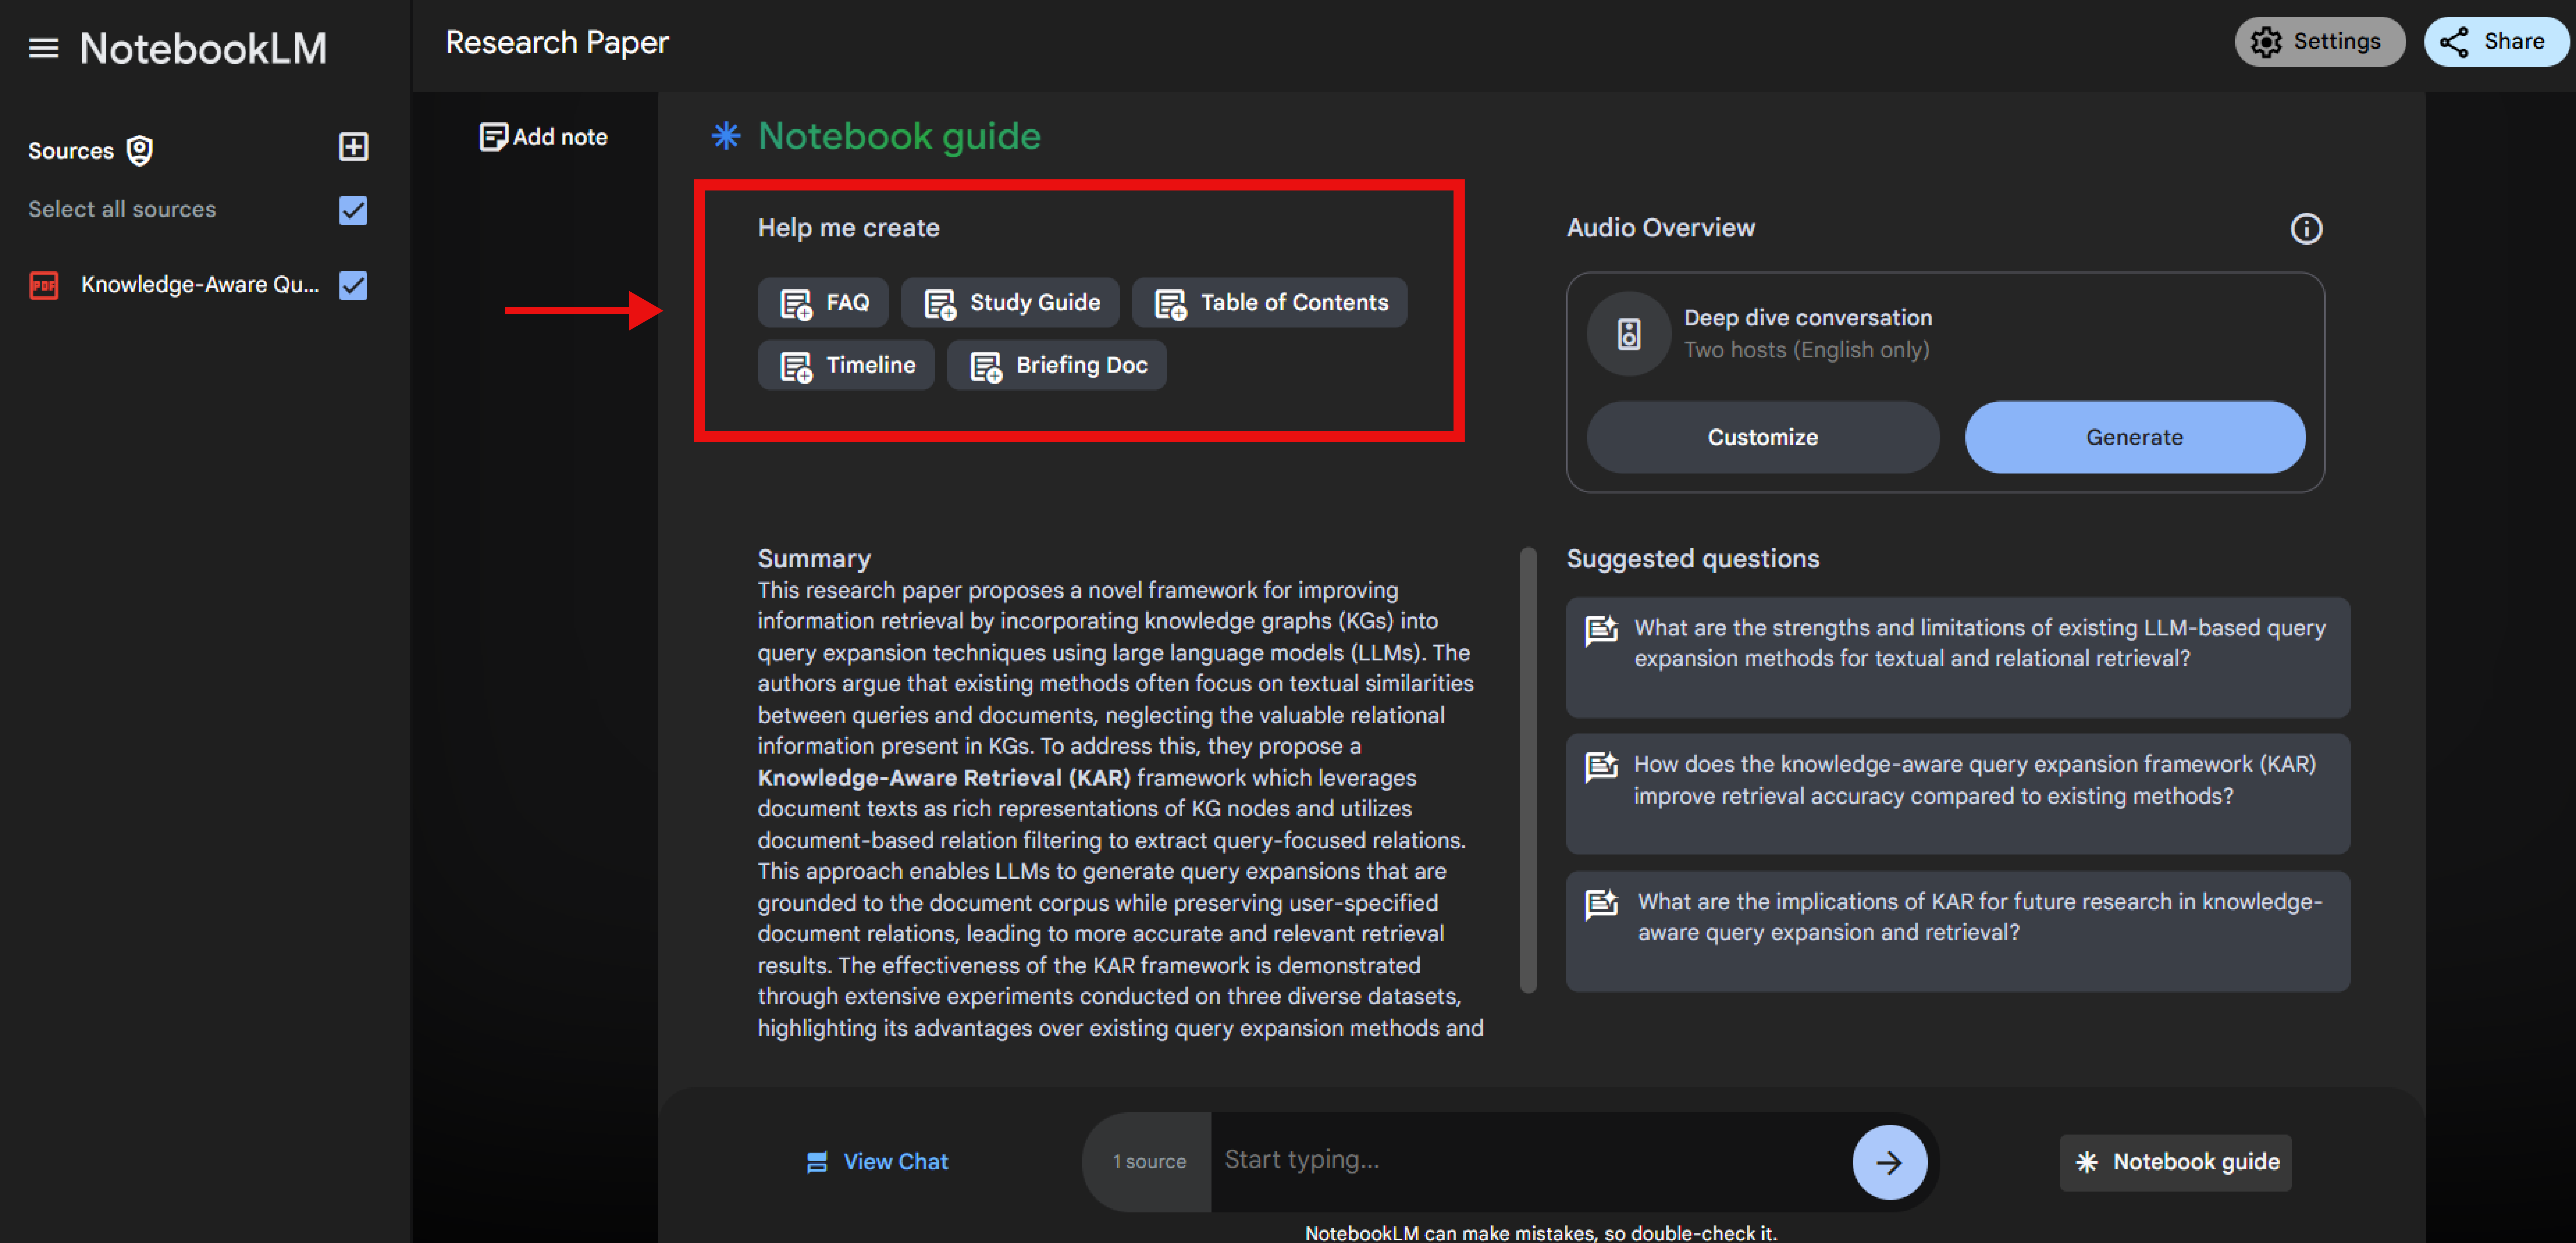Click the summary scrollbar
2576x1243 pixels.
tap(1528, 770)
